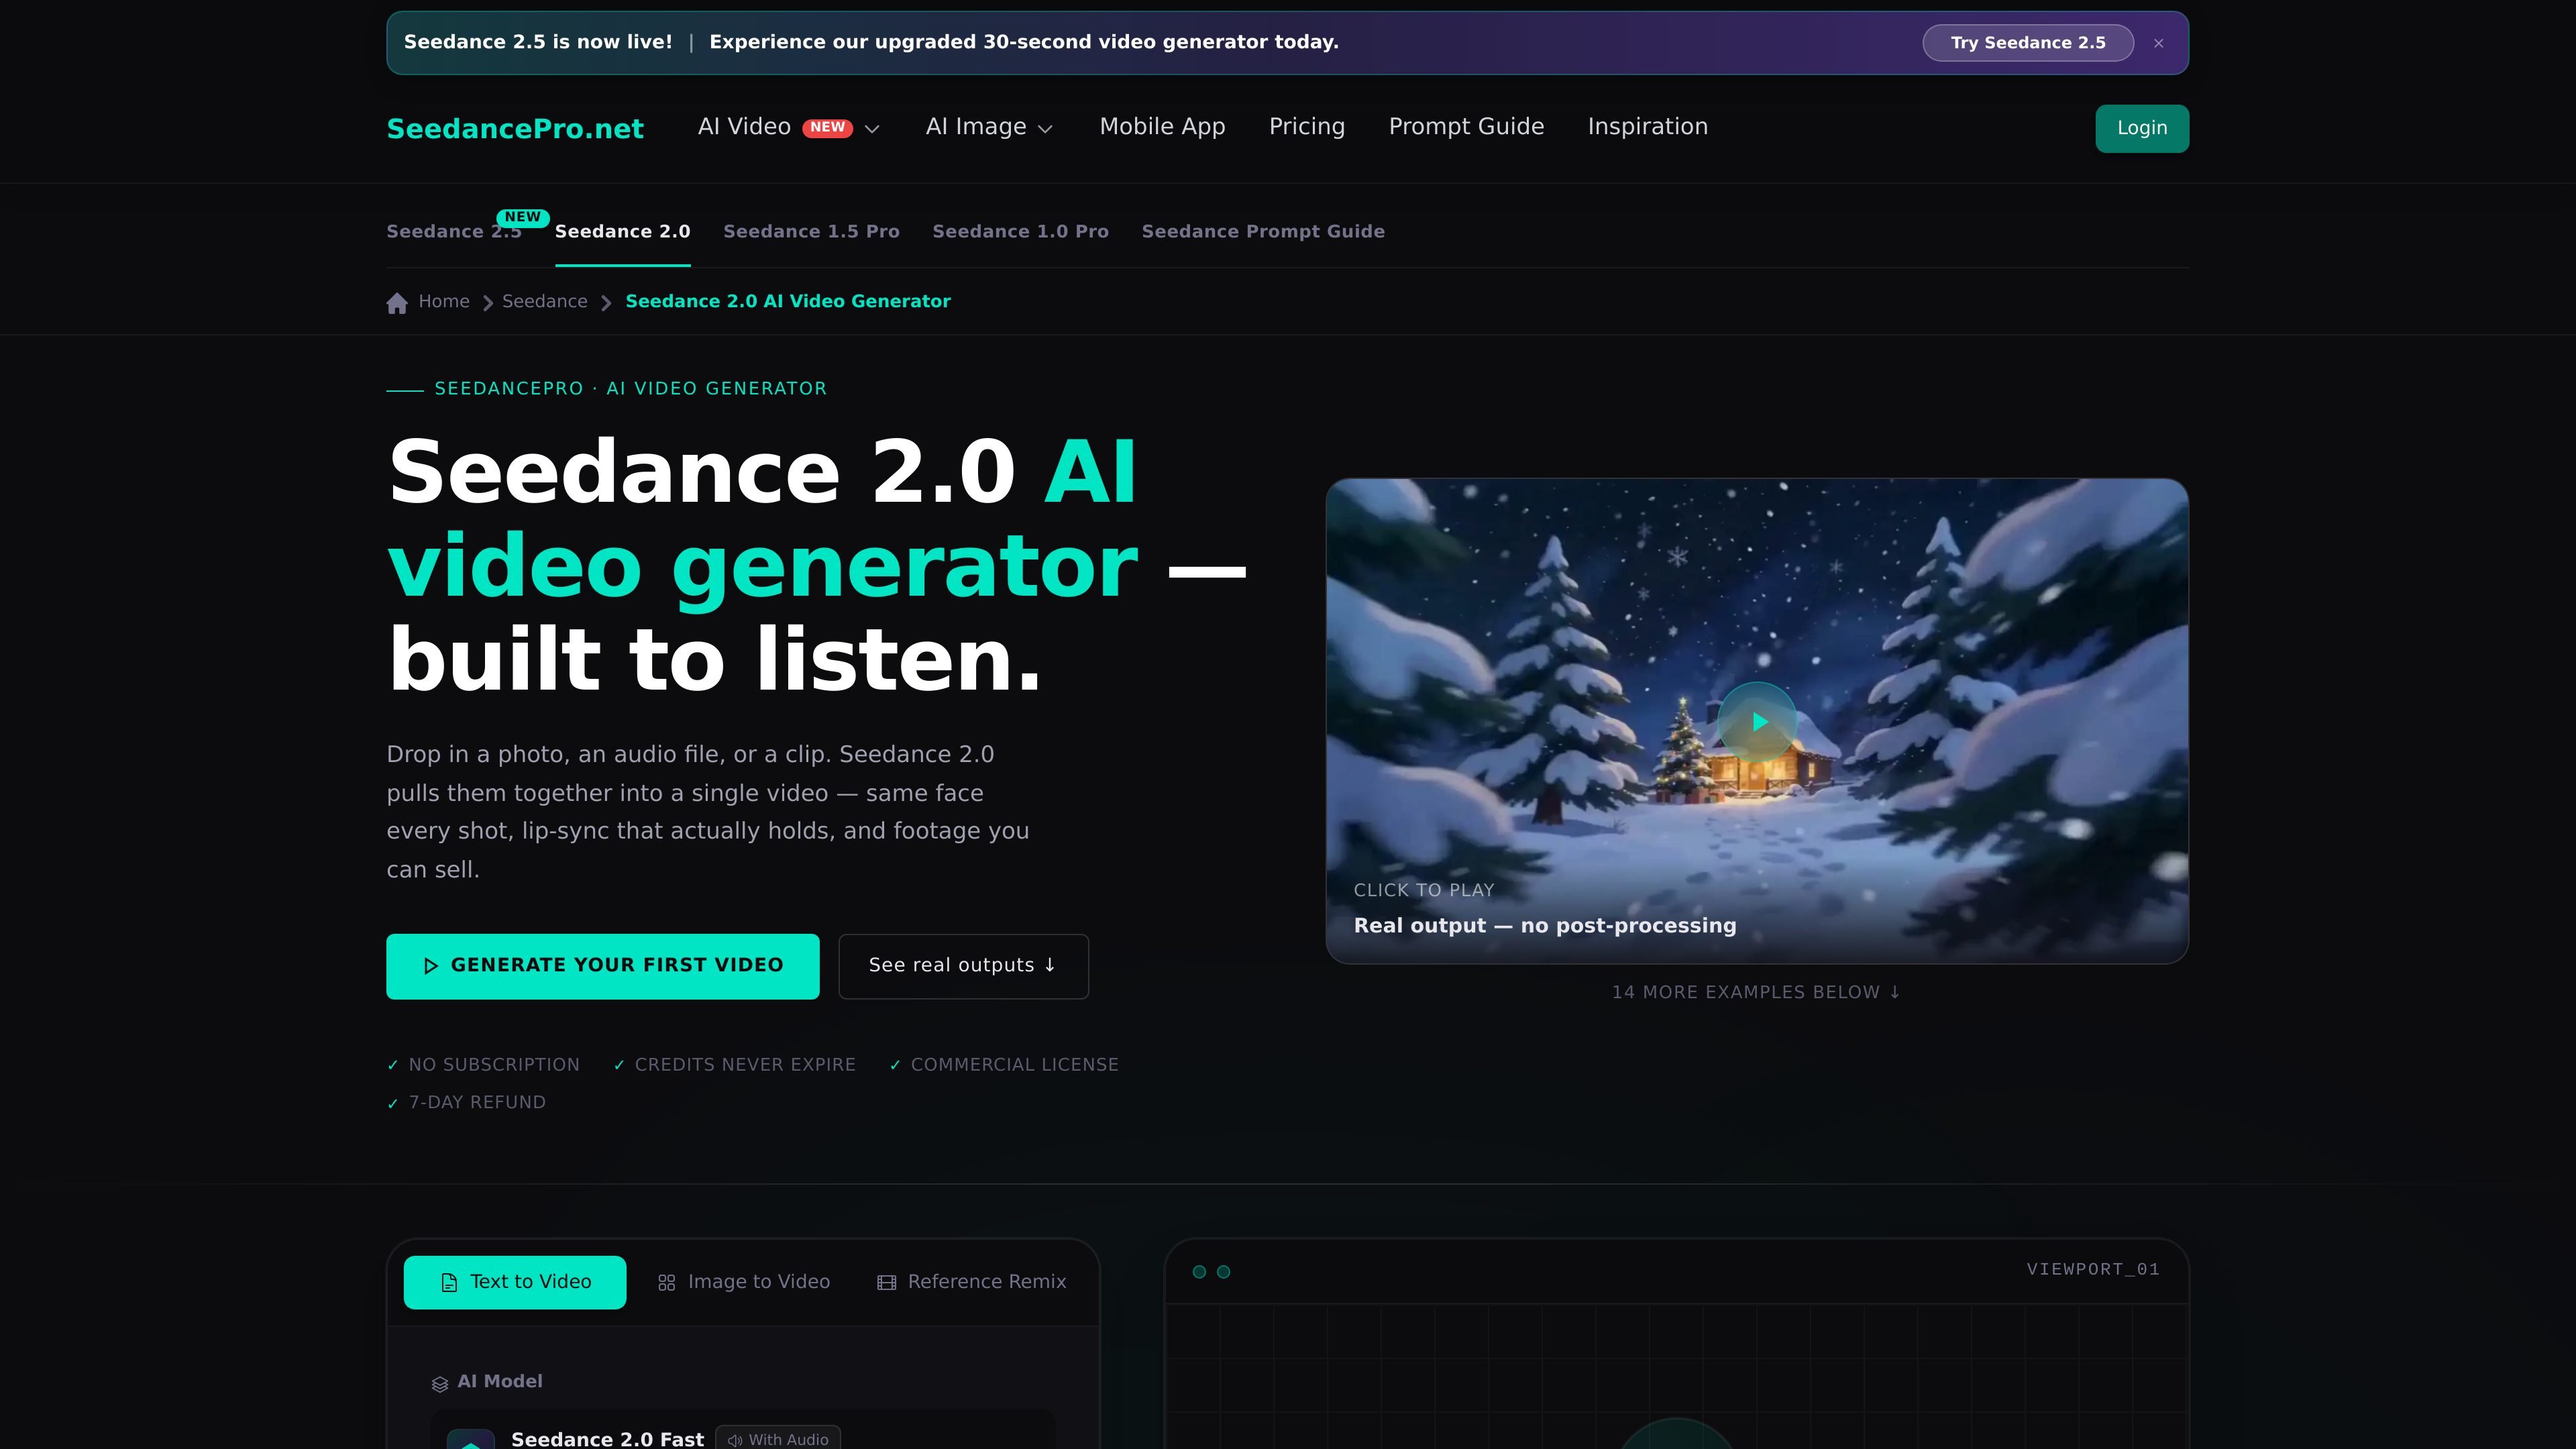
Task: Click the Real output no post-processing caption
Action: point(1544,926)
